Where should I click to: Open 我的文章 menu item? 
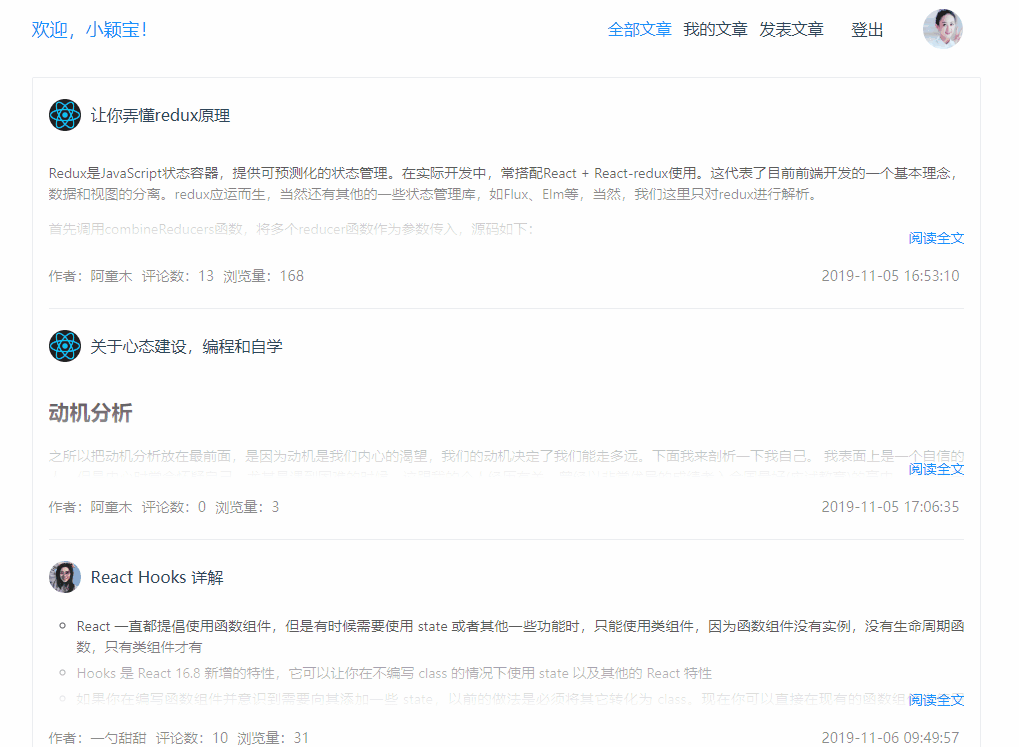coord(716,29)
